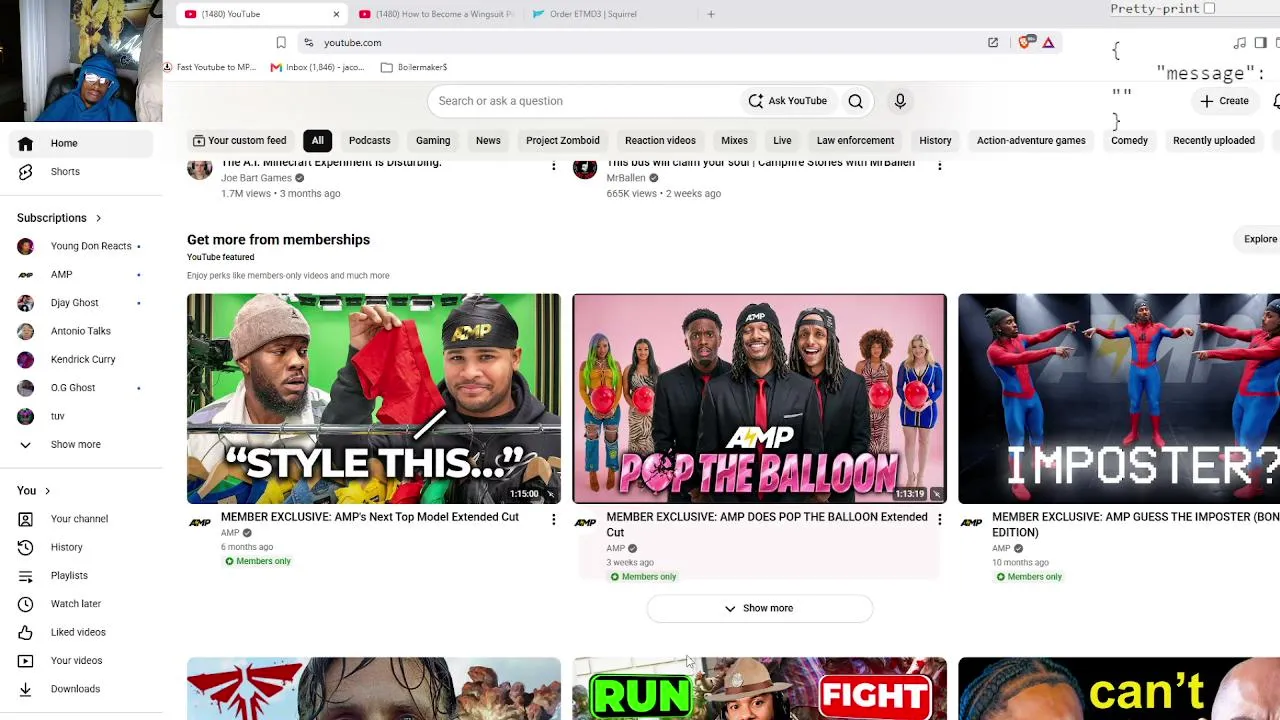This screenshot has width=1280, height=720.
Task: Select the Live filter chip
Action: pyautogui.click(x=782, y=141)
